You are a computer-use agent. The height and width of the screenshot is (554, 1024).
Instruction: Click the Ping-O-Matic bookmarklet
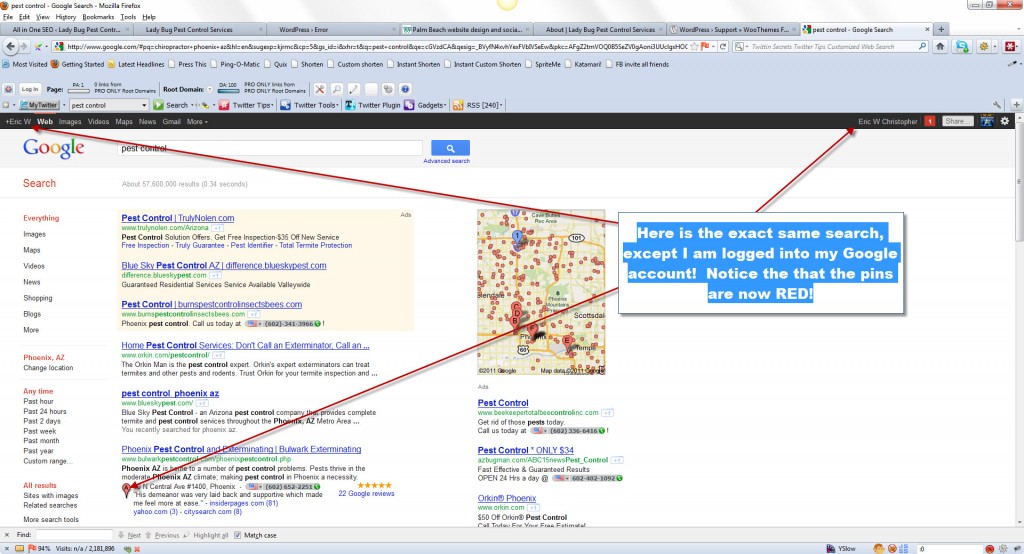click(234, 65)
